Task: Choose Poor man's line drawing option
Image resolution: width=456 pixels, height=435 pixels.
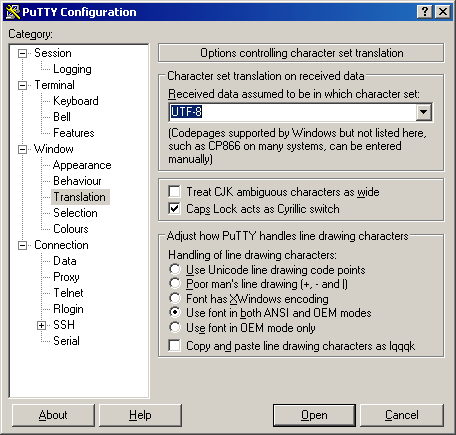Action: [x=175, y=283]
